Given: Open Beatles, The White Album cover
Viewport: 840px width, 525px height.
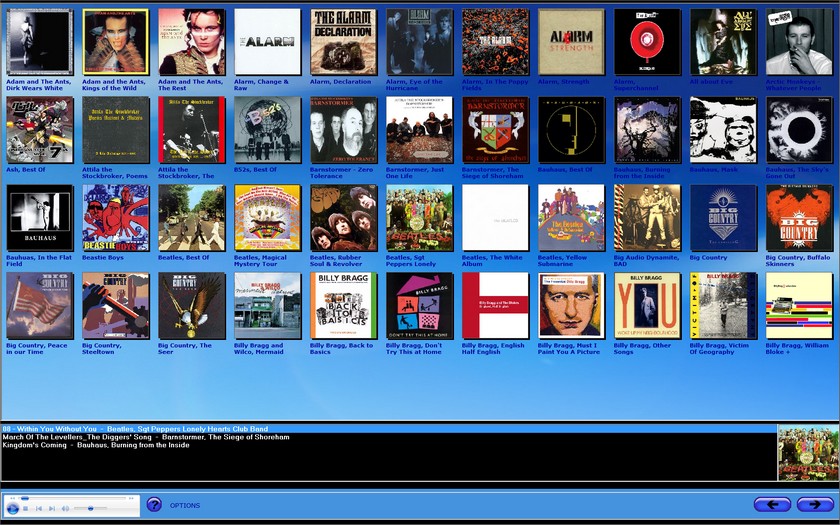Looking at the screenshot, I should coord(496,218).
